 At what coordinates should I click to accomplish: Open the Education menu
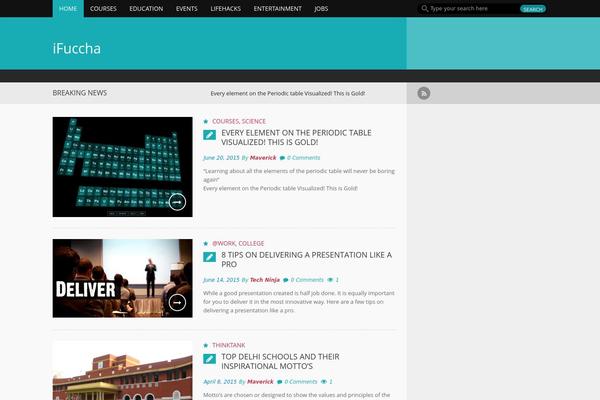(x=146, y=8)
